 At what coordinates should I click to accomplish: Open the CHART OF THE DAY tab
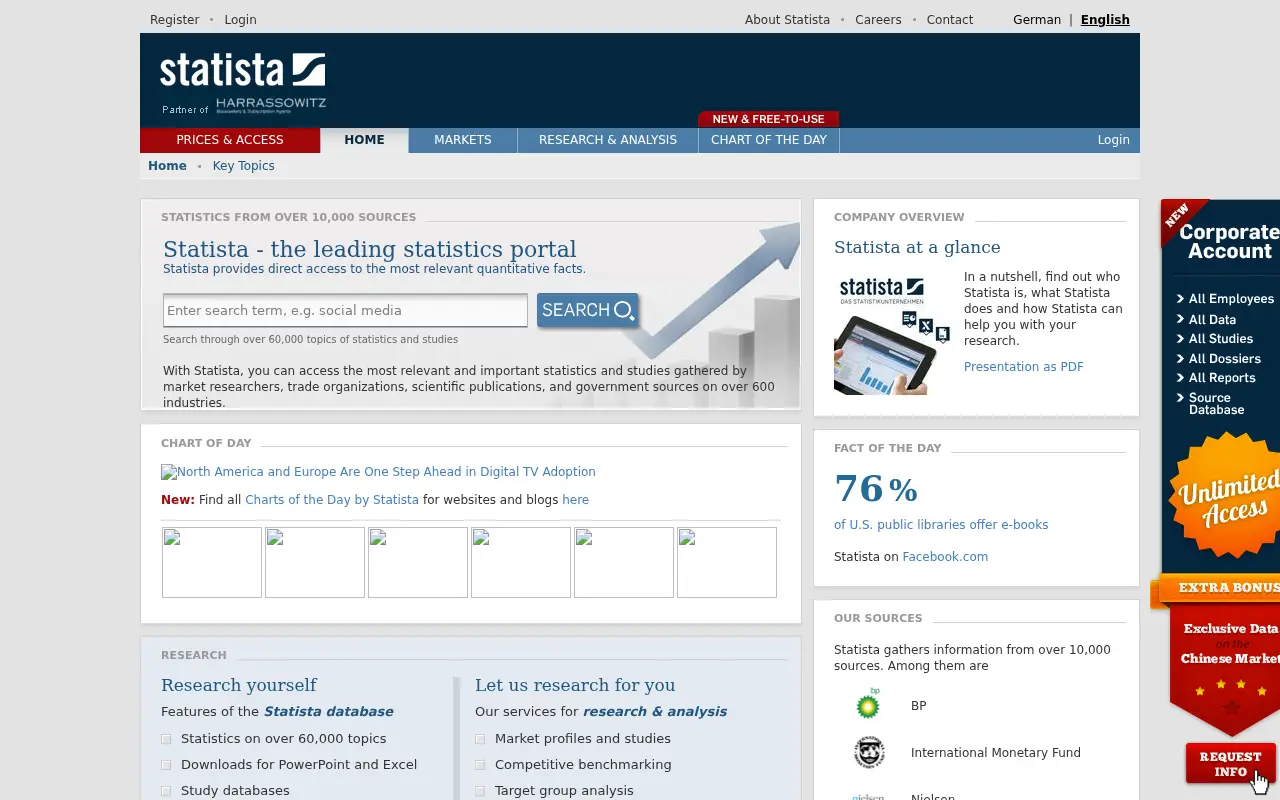769,140
